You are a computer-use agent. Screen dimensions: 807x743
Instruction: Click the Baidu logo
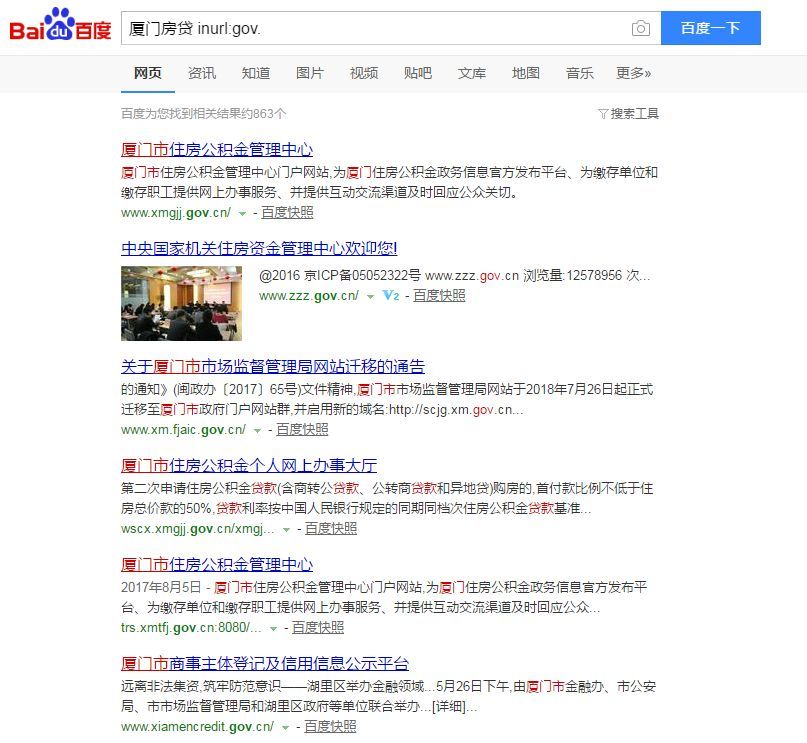60,25
